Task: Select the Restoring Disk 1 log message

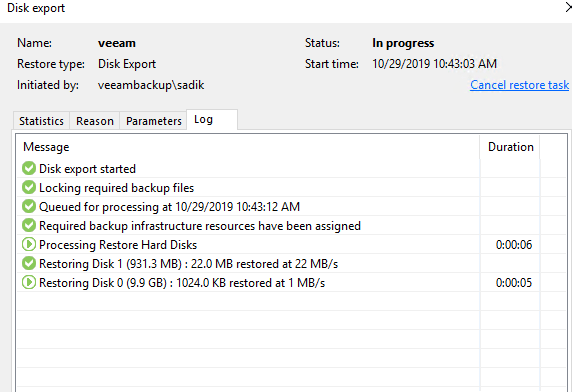Action: pyautogui.click(x=188, y=264)
